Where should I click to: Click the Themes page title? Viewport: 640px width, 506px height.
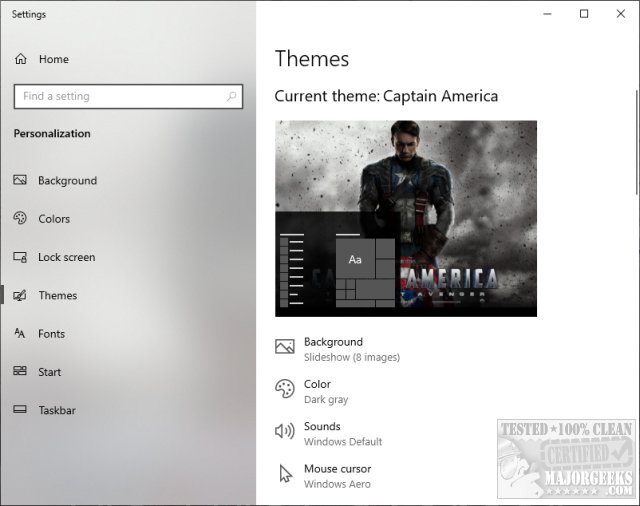(312, 58)
